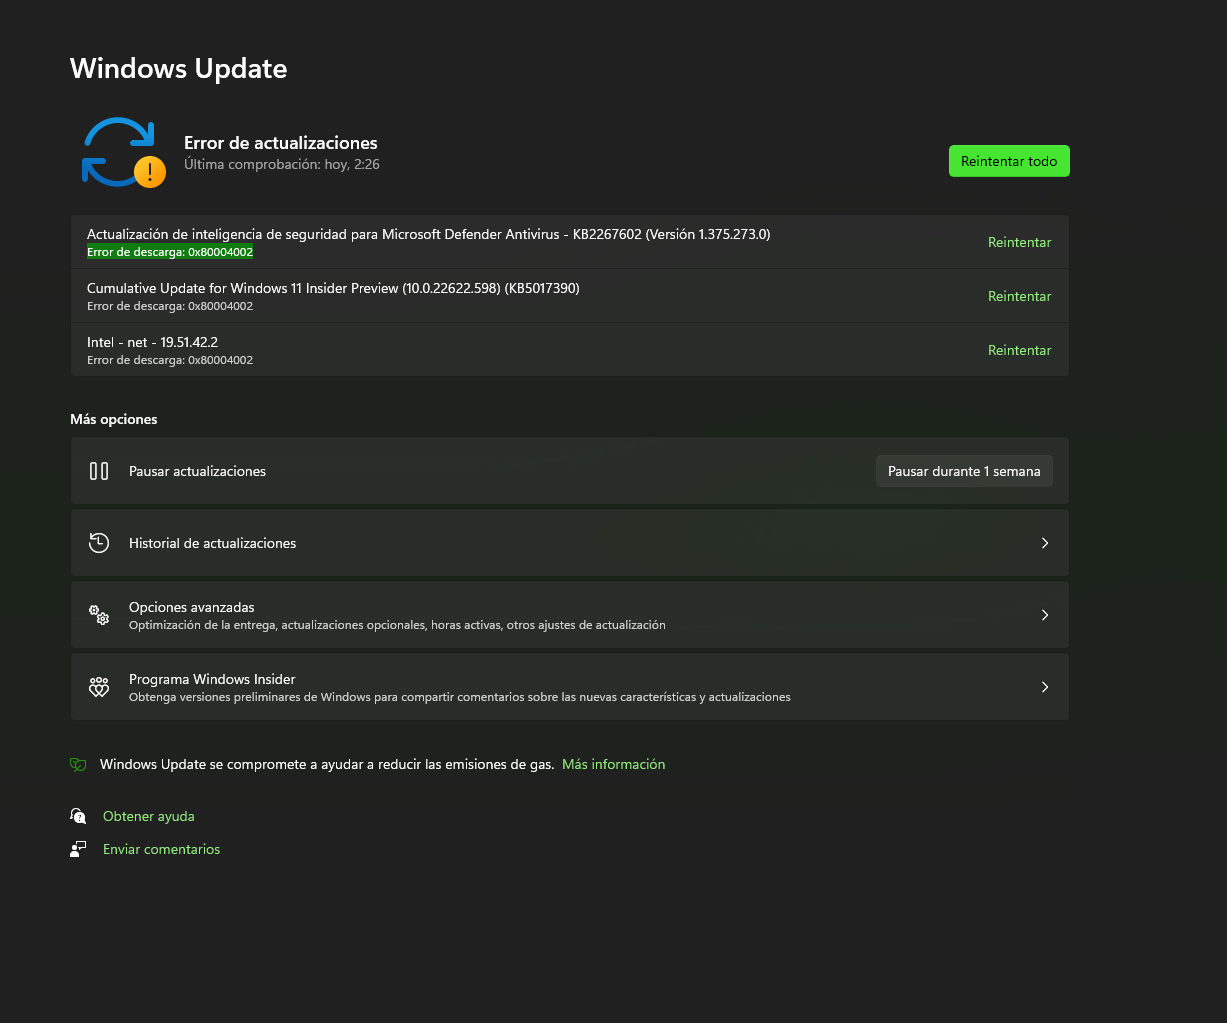Viewport: 1228px width, 1024px height.
Task: Expand Programa Windows Insider with its chevron
Action: coord(1045,687)
